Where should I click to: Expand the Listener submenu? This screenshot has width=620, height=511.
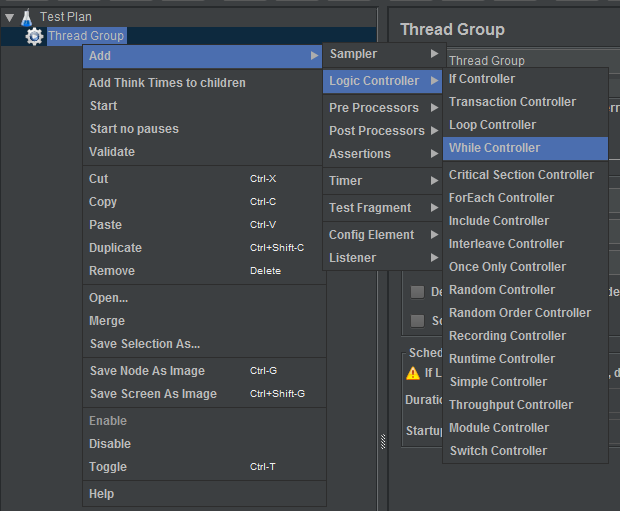pyautogui.click(x=382, y=257)
